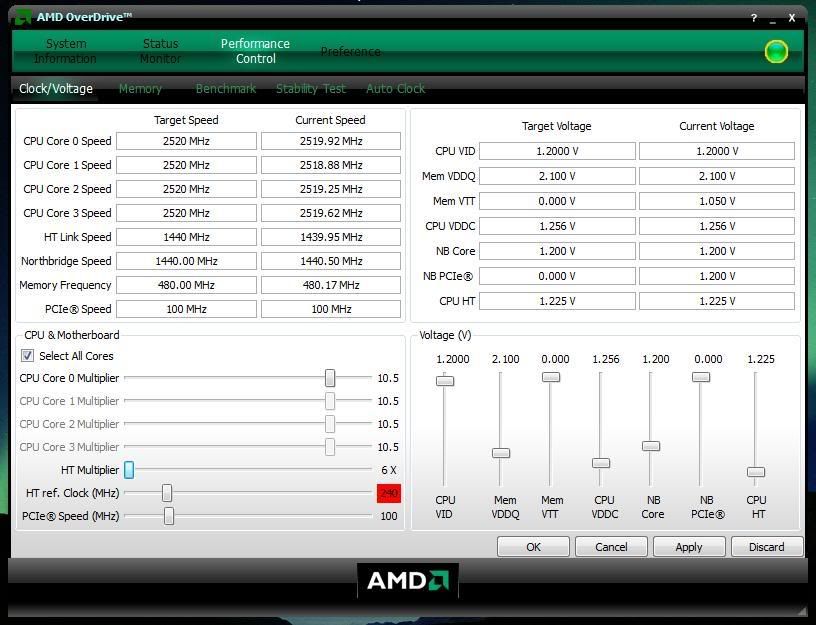Click the PCIe Speed slider handle
The width and height of the screenshot is (816, 625).
point(169,516)
